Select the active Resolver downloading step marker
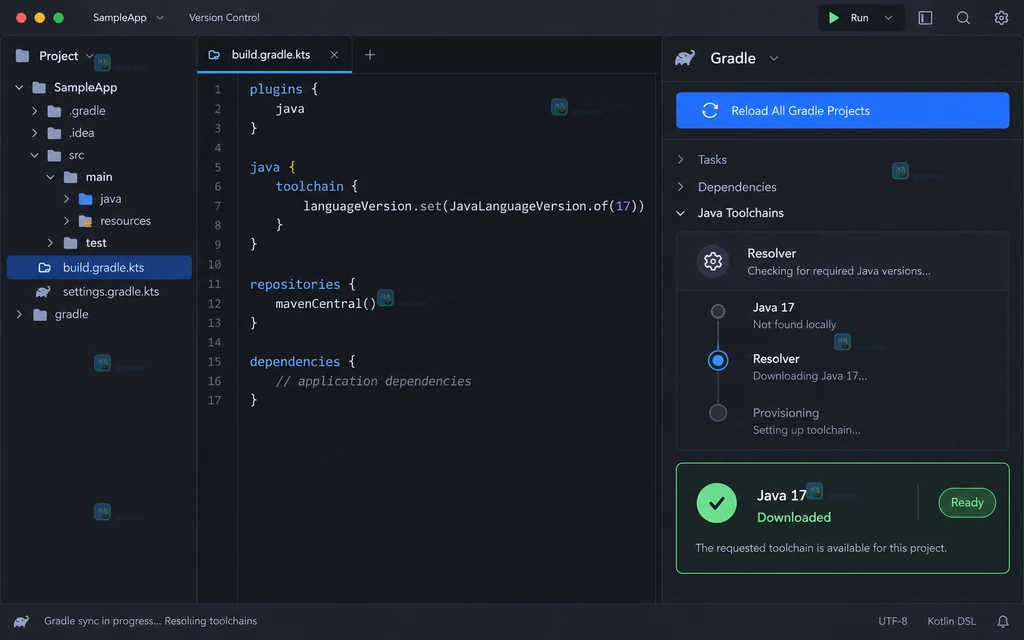 click(x=718, y=360)
